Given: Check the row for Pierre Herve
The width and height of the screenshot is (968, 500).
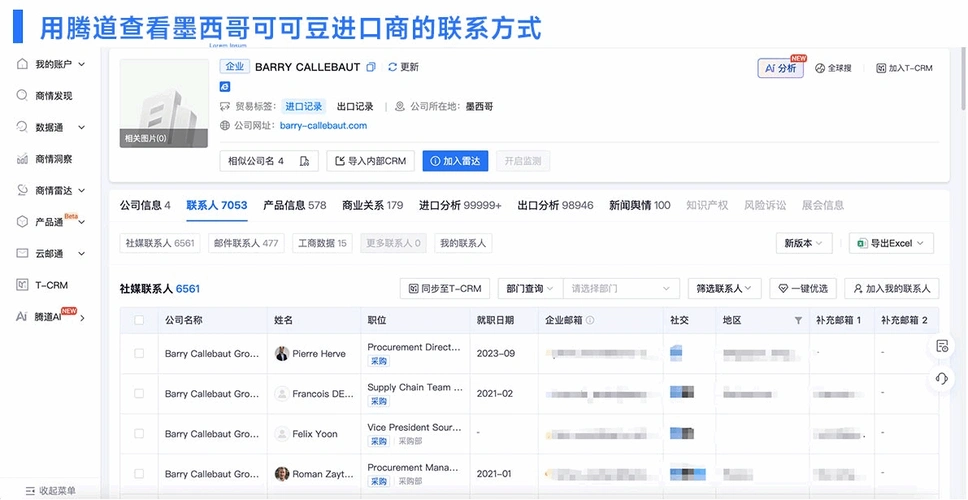Looking at the screenshot, I should coord(139,353).
